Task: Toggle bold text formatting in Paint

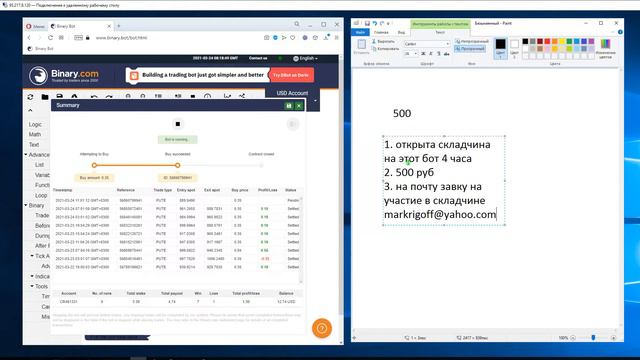Action: (423, 53)
